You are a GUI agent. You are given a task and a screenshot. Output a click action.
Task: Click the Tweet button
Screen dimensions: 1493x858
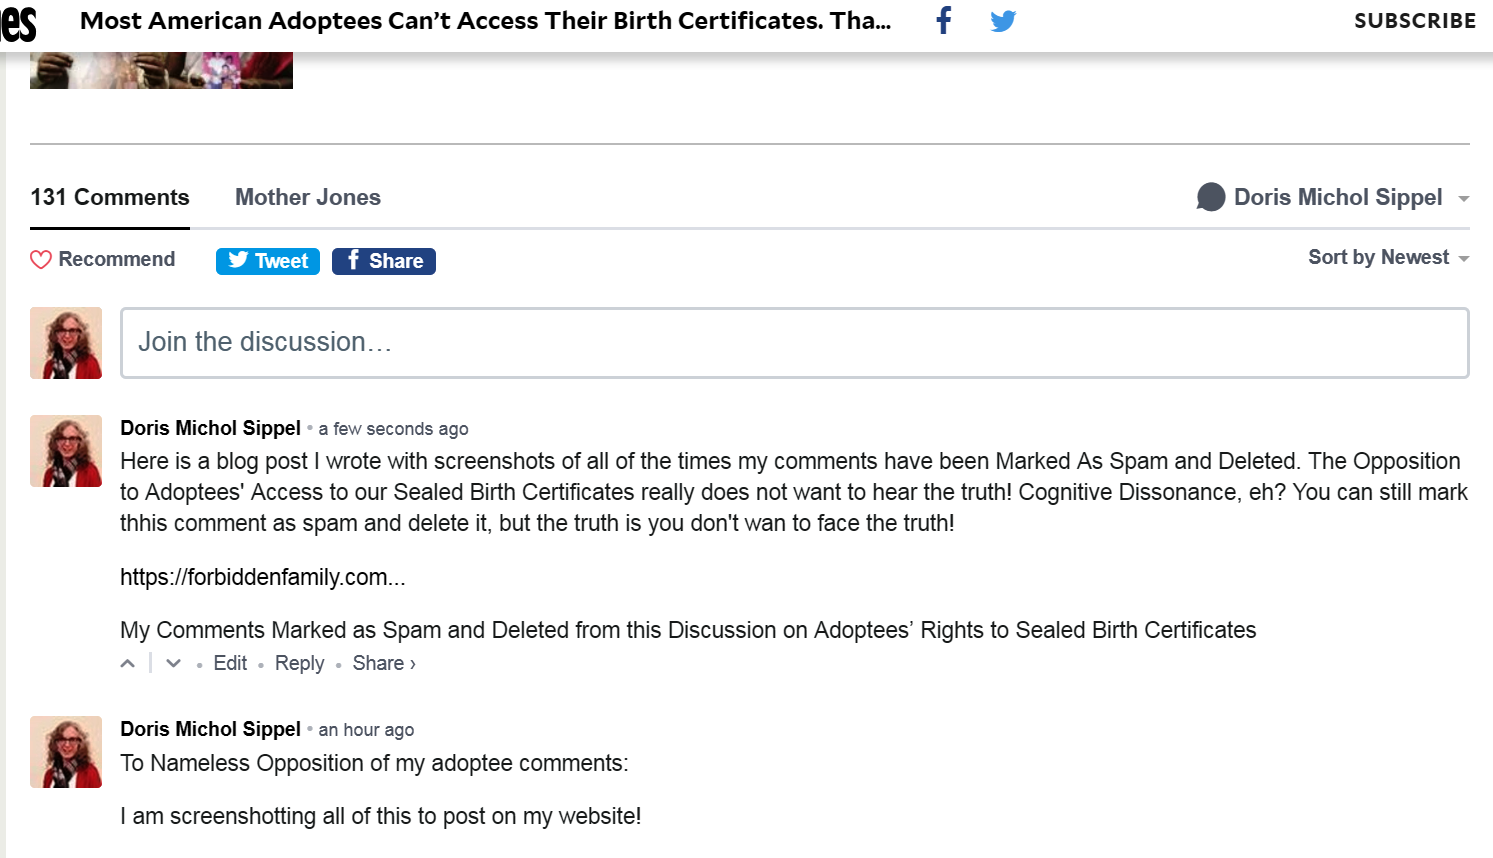point(267,260)
